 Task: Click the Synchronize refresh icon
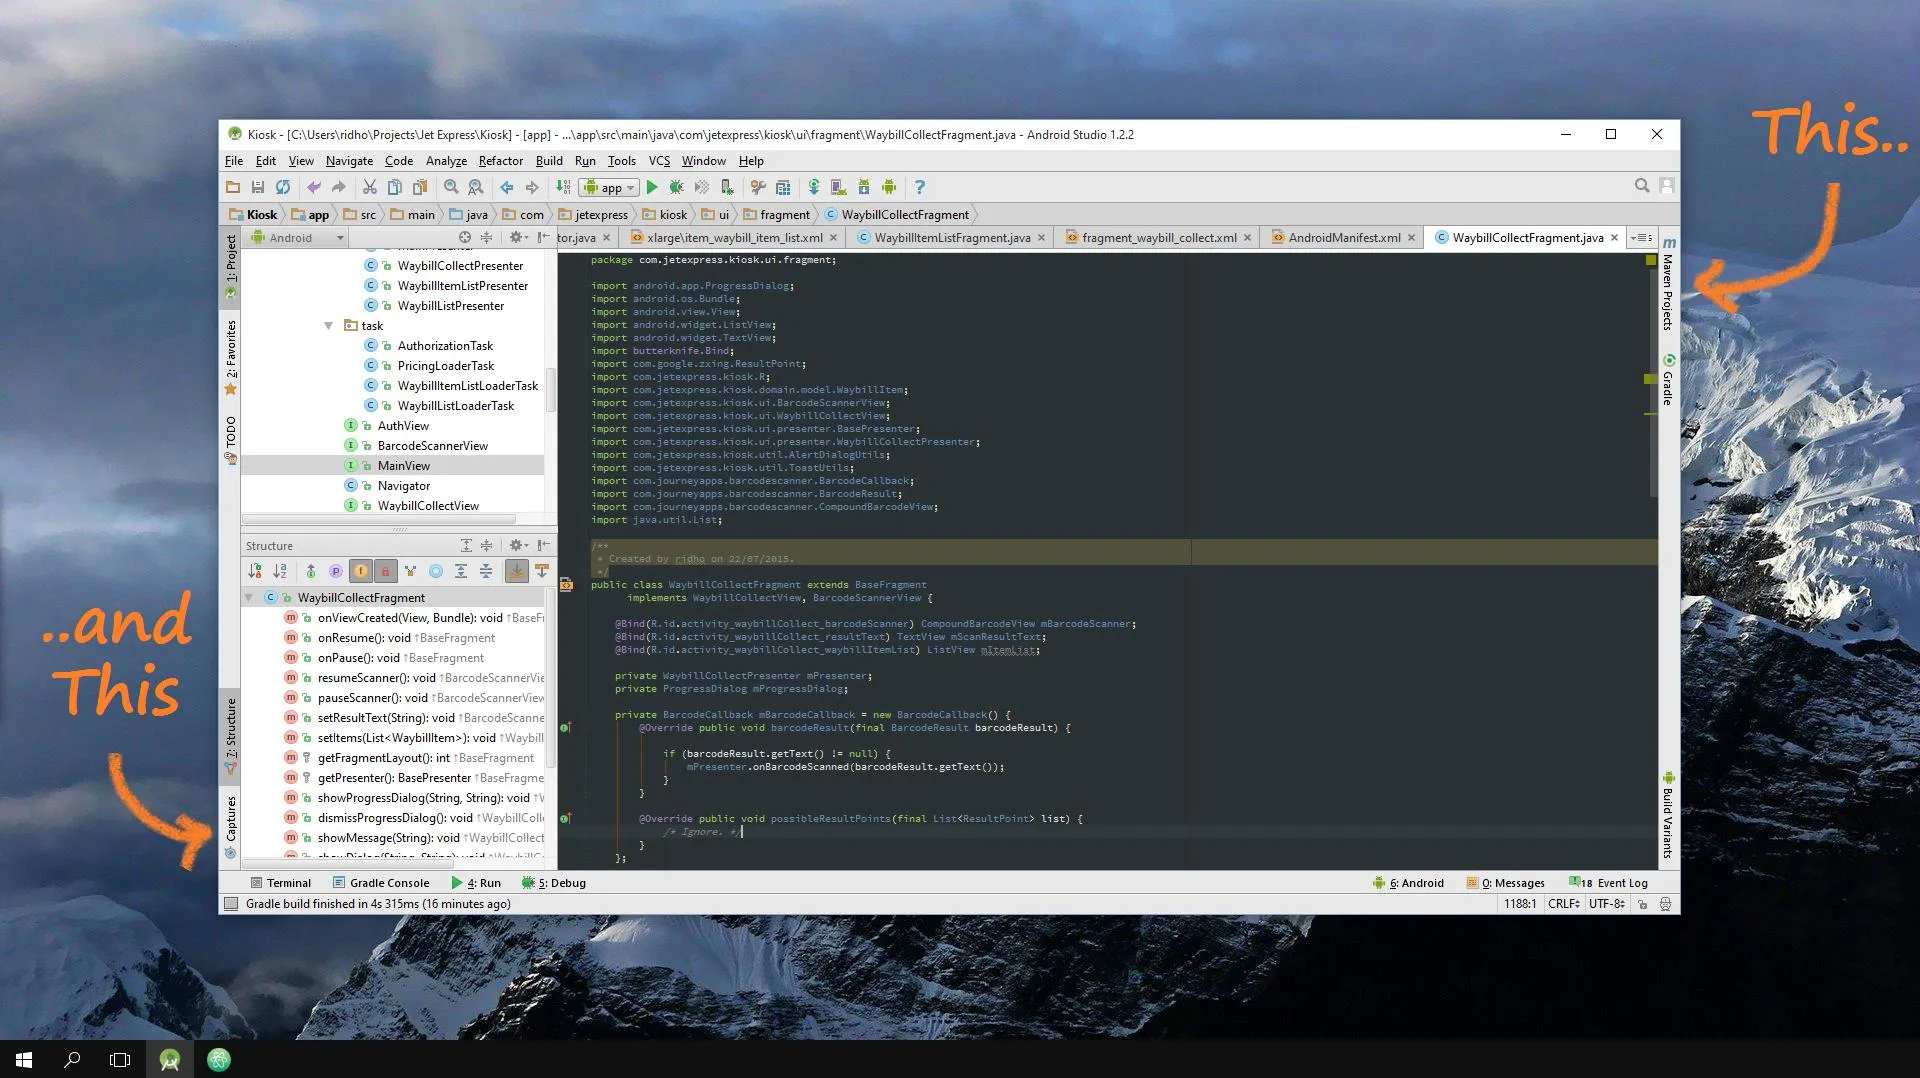tap(283, 187)
